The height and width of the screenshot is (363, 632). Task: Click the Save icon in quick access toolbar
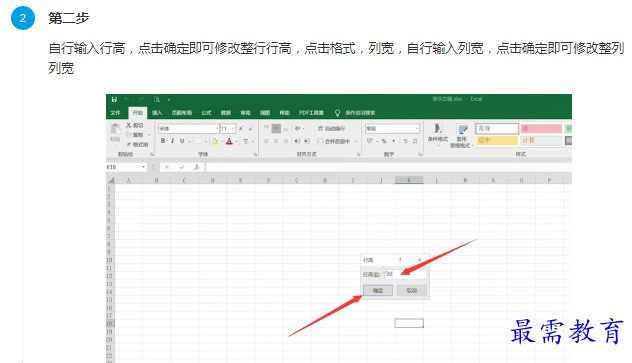(x=114, y=100)
